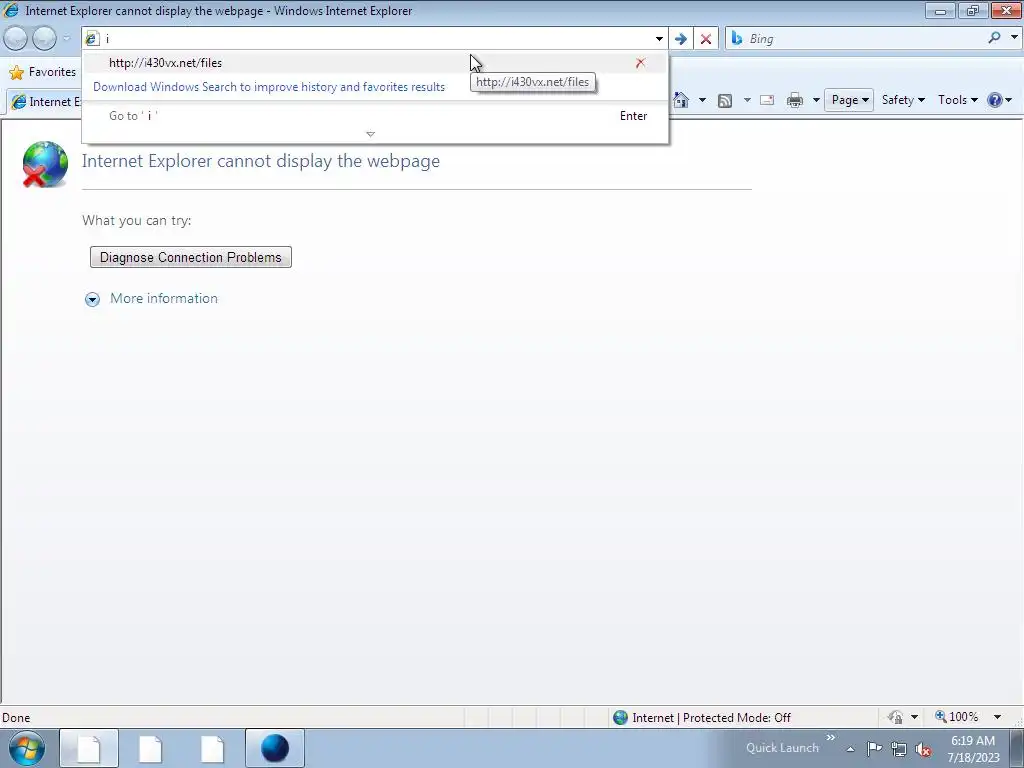Select the Internet Explorer page tab

click(x=46, y=101)
